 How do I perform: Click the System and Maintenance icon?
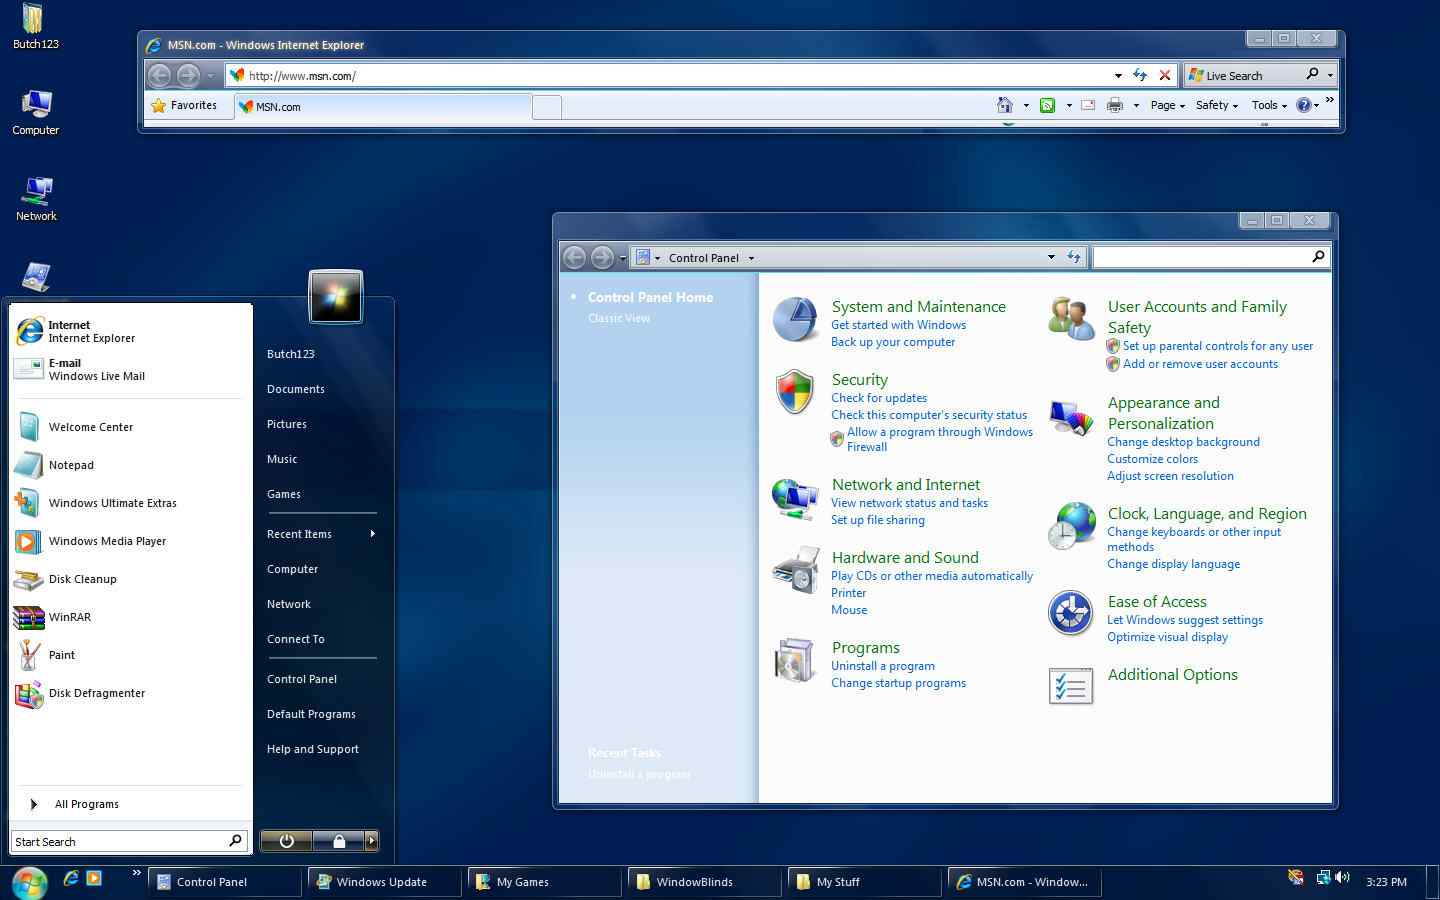796,320
